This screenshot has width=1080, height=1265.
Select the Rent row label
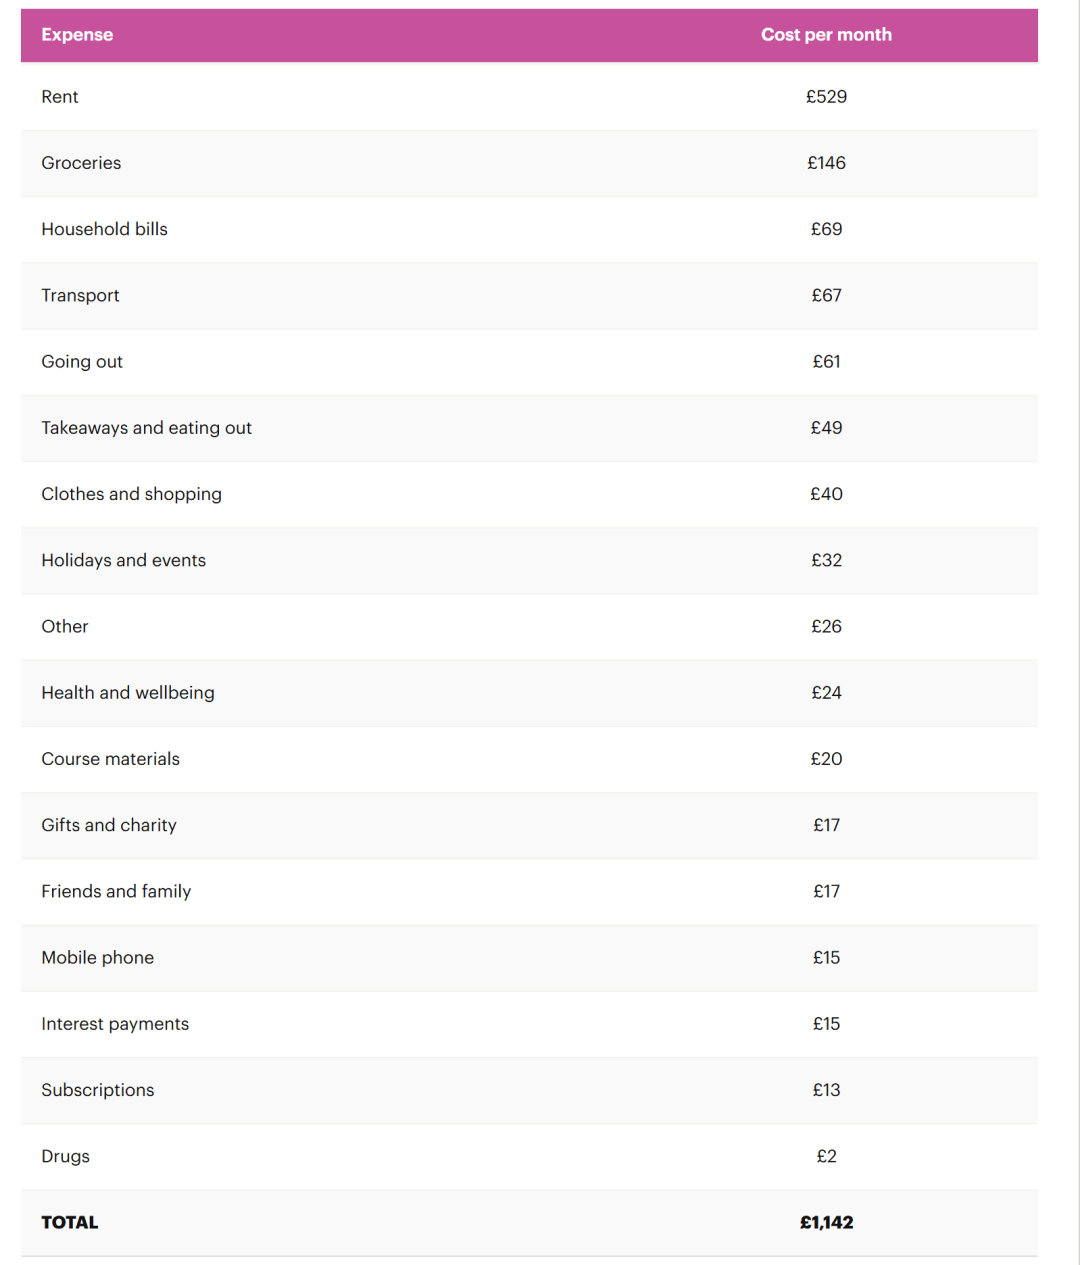(x=60, y=97)
